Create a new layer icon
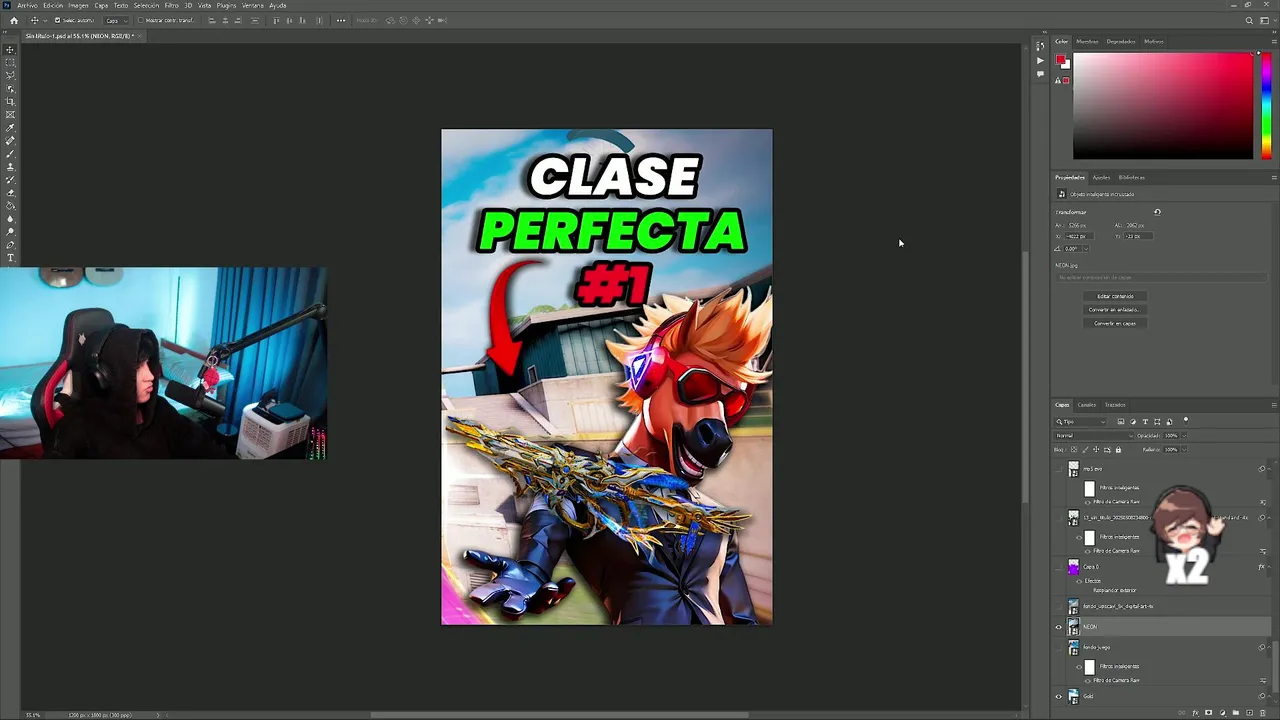Screen dimensions: 1280x720 point(1250,713)
